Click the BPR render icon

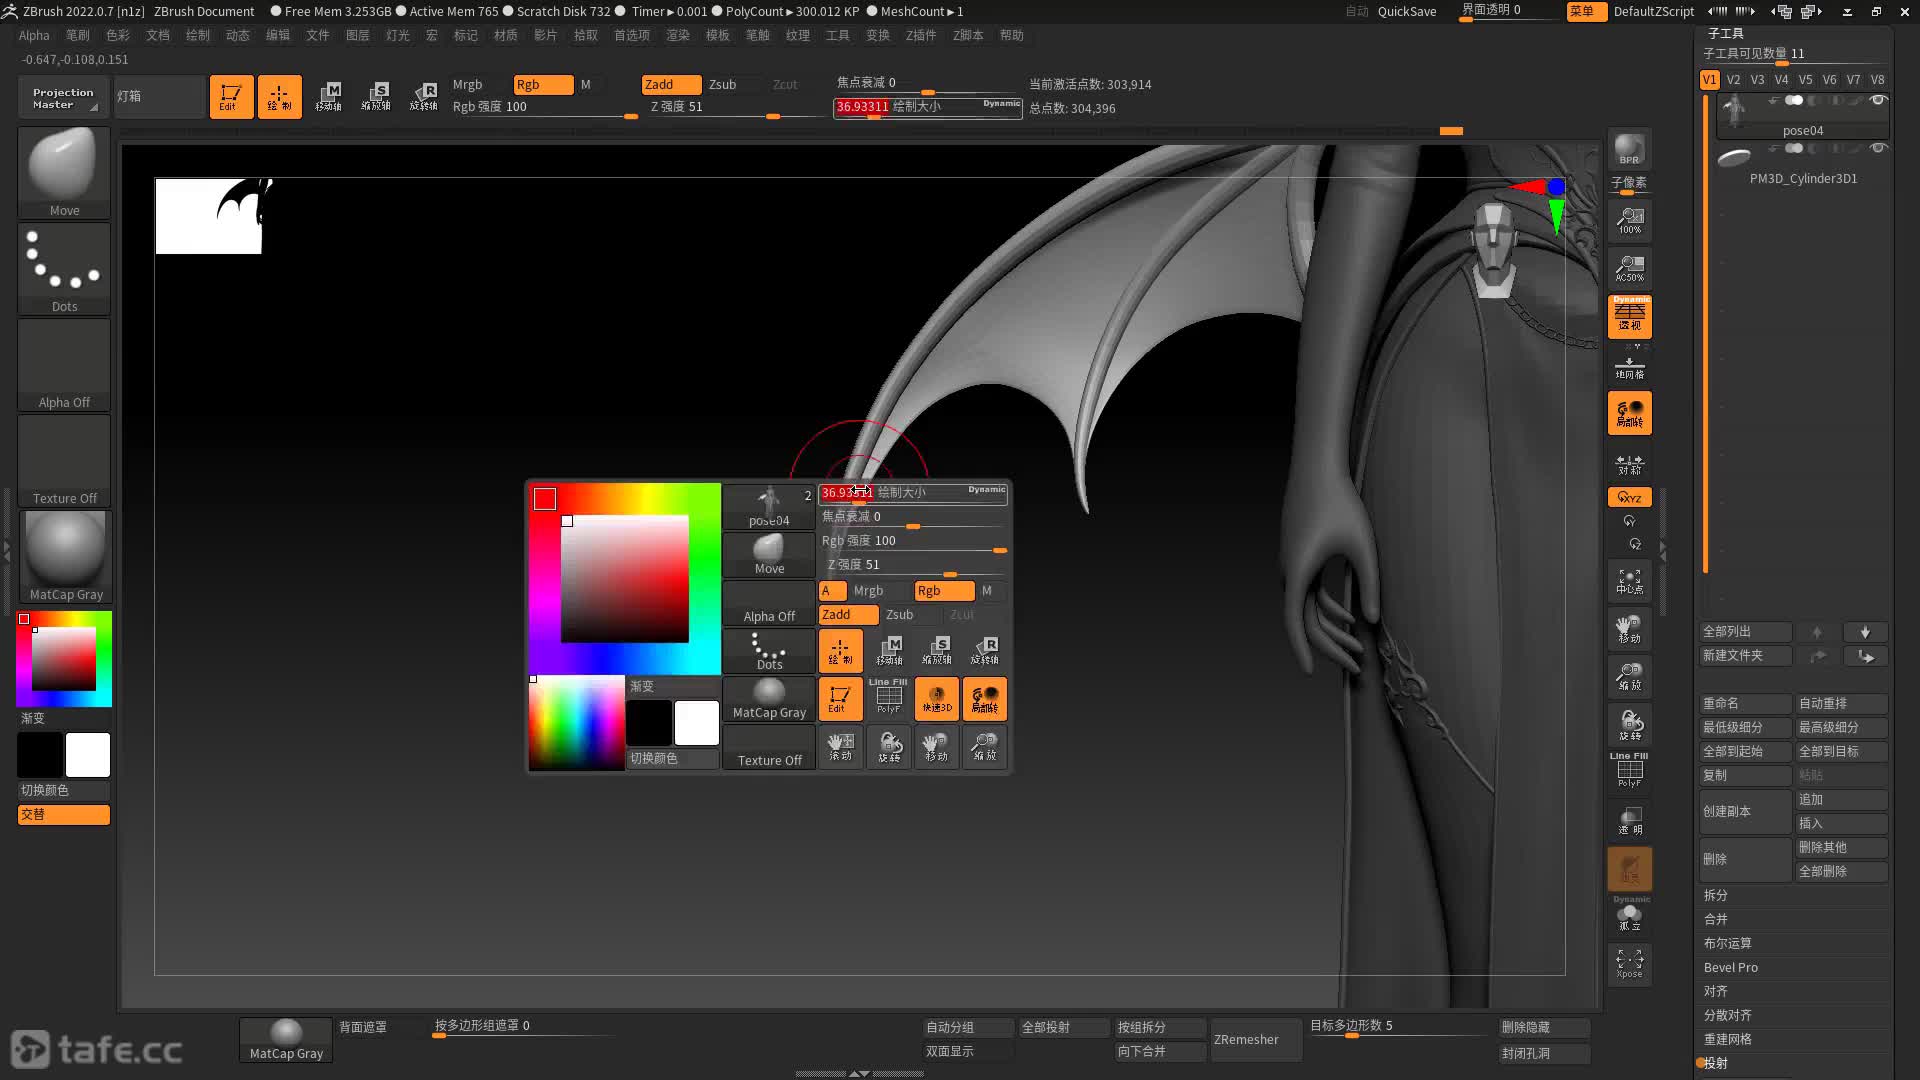(1629, 149)
